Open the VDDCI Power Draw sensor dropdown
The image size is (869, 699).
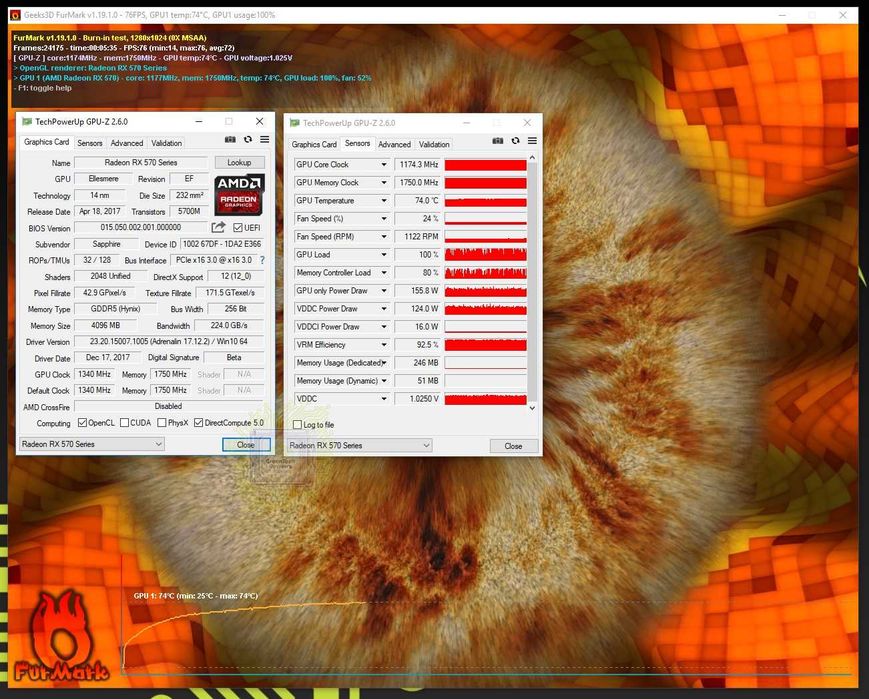pos(384,326)
